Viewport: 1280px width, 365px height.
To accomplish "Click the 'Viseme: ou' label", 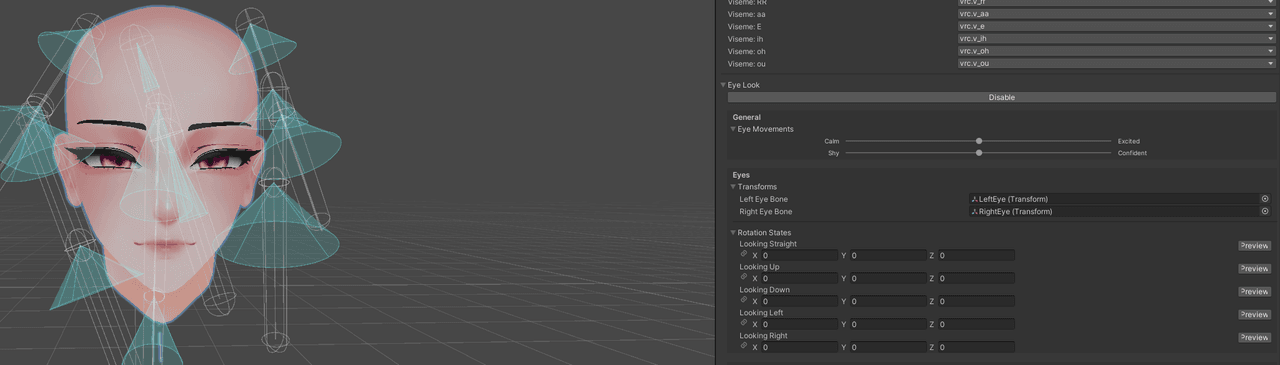I will pos(747,63).
